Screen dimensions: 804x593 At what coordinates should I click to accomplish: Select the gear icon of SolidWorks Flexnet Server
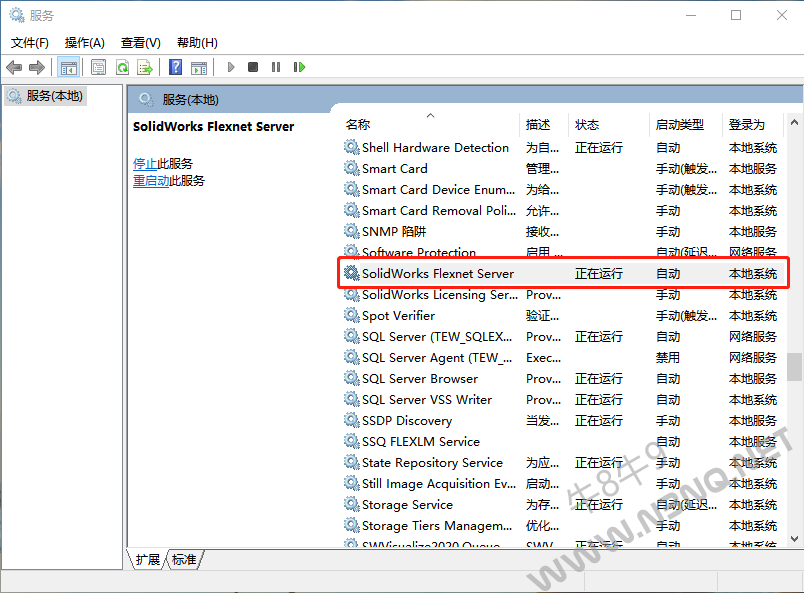[351, 273]
